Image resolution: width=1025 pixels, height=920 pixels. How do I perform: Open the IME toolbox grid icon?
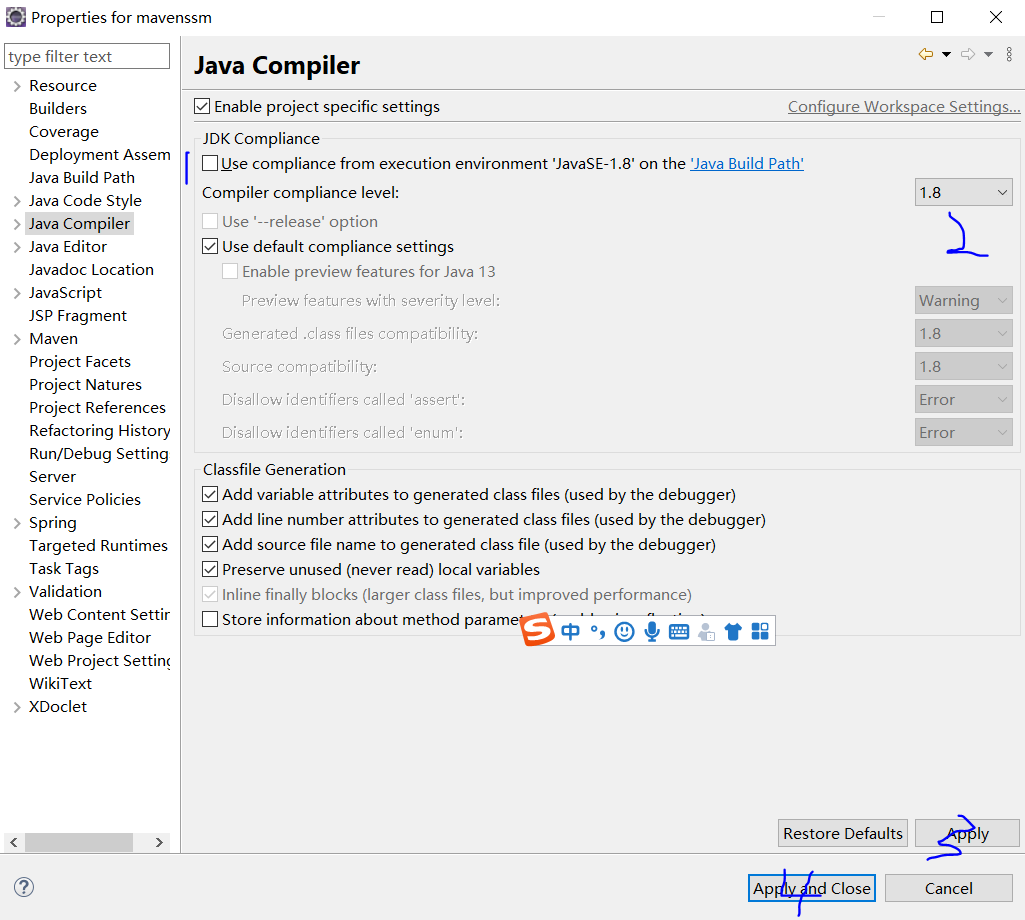pos(760,632)
